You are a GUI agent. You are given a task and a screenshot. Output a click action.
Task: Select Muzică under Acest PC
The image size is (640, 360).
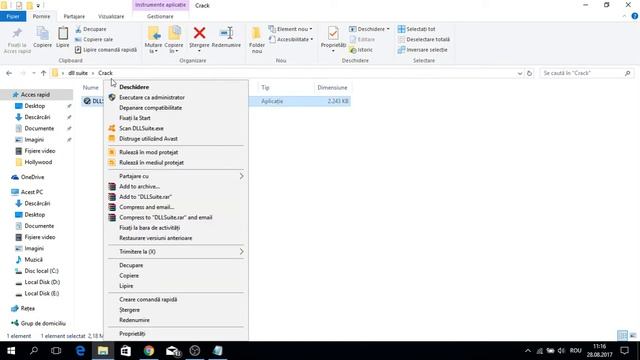(33, 260)
